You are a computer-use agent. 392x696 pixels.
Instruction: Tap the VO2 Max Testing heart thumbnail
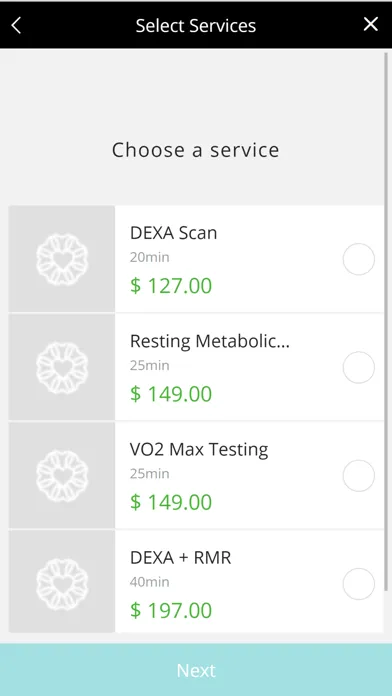[x=62, y=475]
